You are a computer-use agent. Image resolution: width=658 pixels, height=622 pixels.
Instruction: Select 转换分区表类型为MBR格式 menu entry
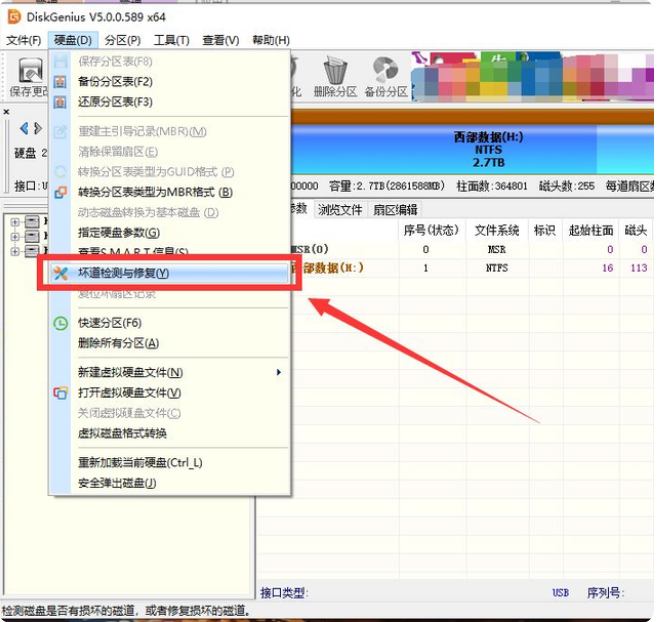tap(155, 192)
